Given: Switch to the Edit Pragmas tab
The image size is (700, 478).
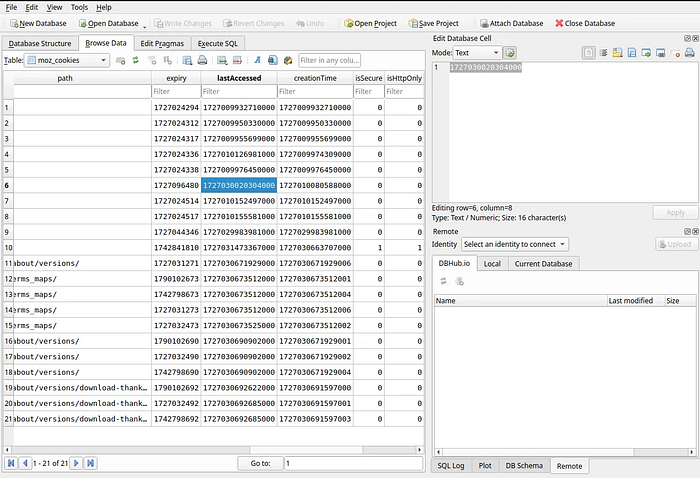Looking at the screenshot, I should 162,43.
